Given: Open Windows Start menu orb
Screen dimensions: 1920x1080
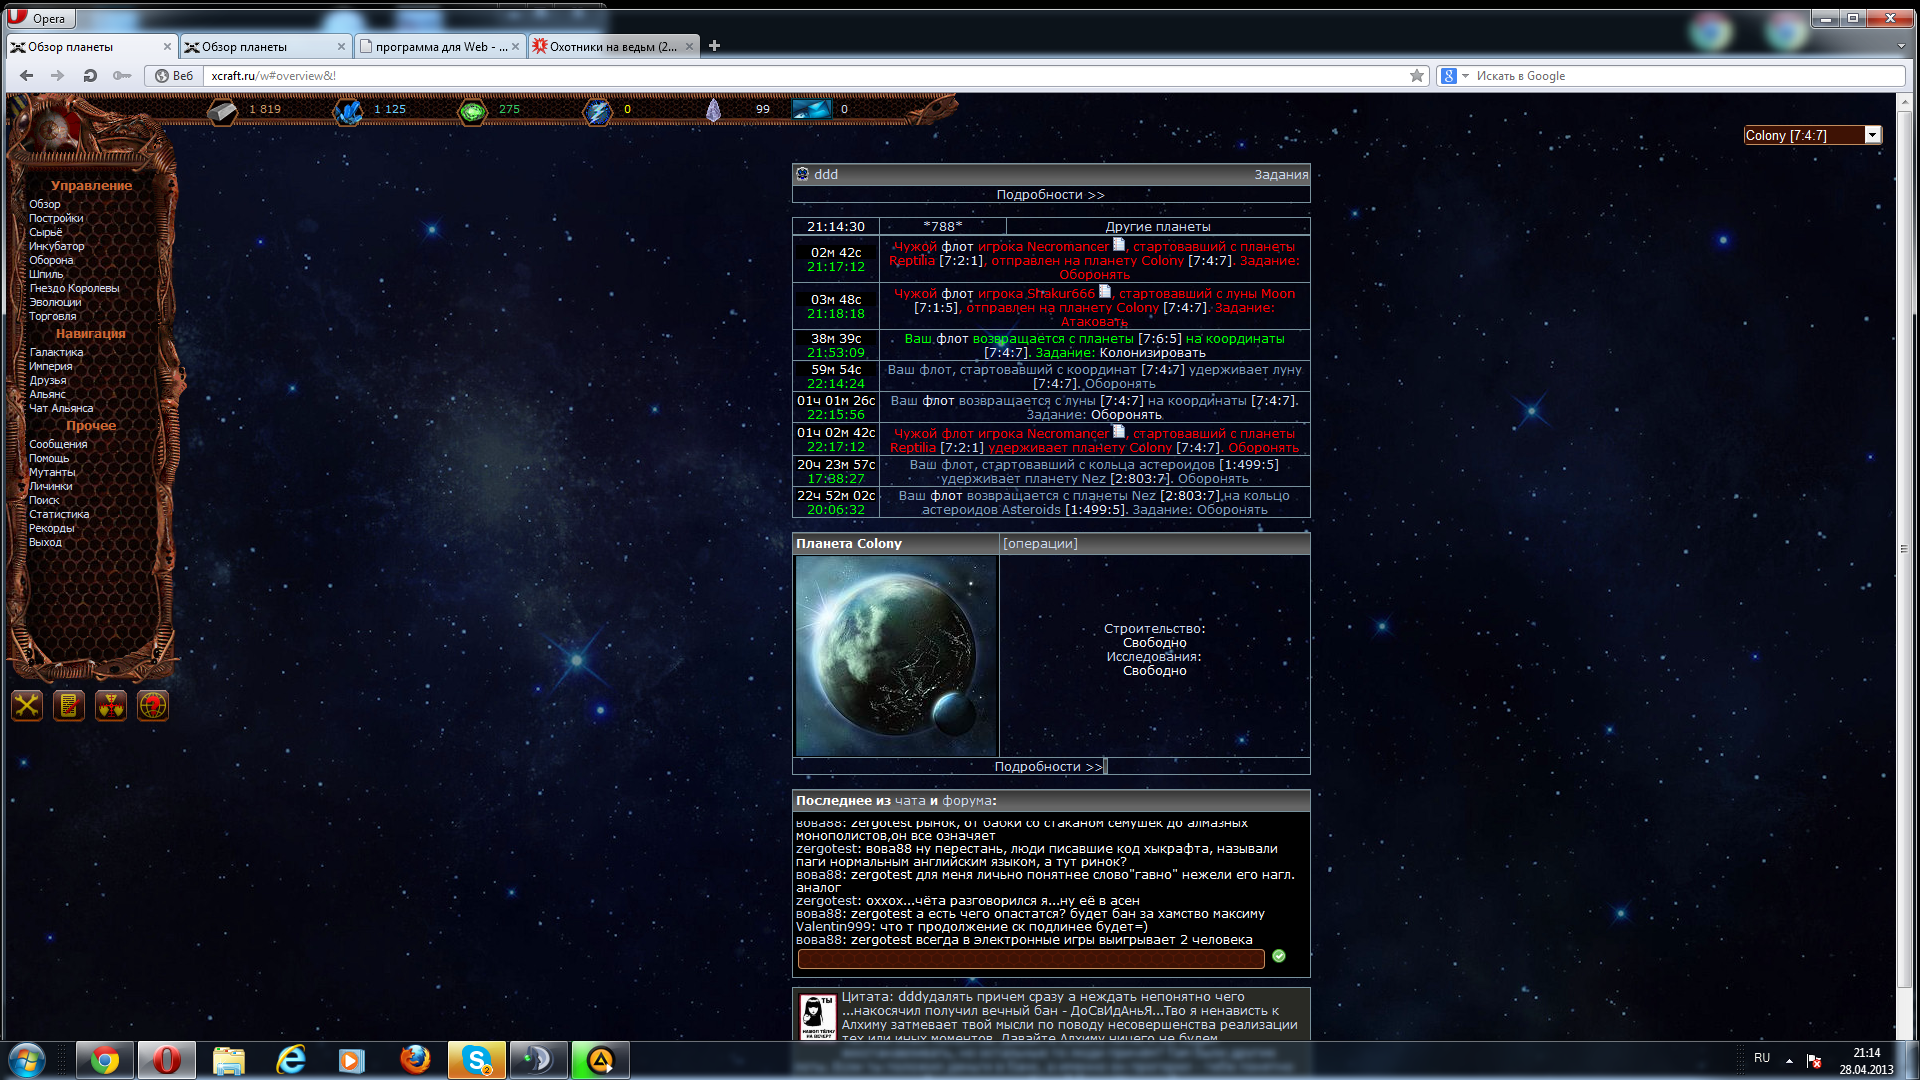Looking at the screenshot, I should pyautogui.click(x=27, y=1060).
